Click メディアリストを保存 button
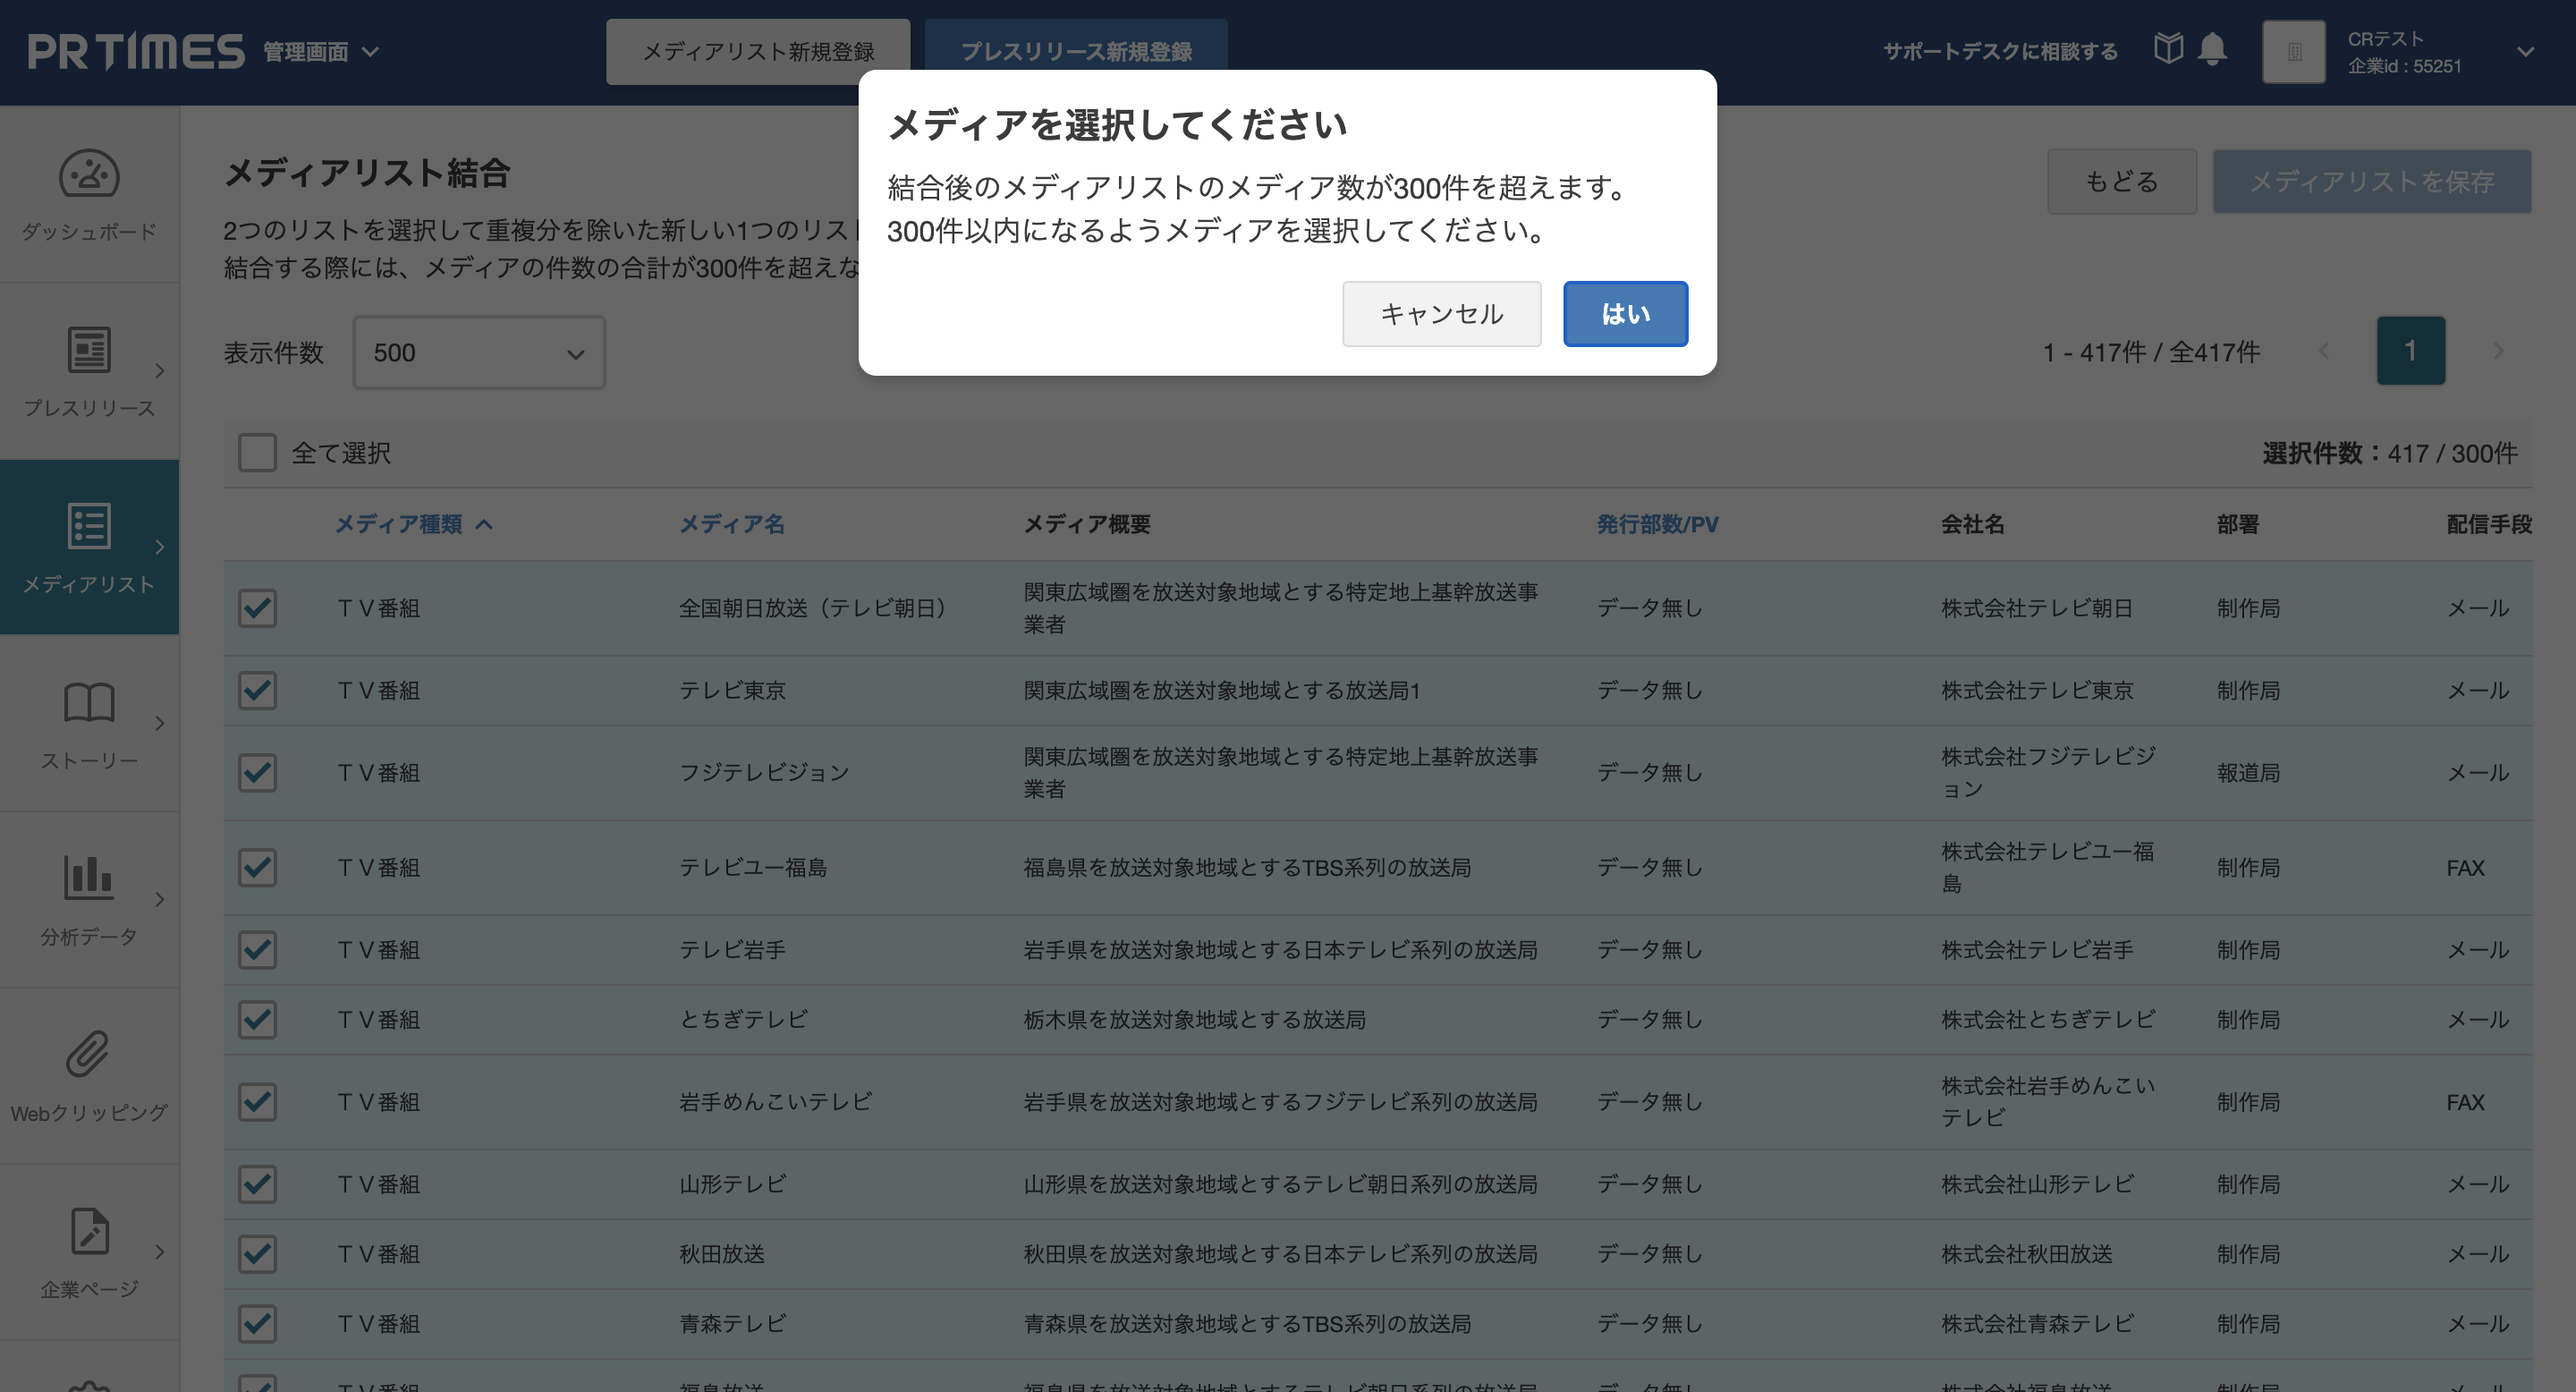The image size is (2576, 1392). (2371, 181)
